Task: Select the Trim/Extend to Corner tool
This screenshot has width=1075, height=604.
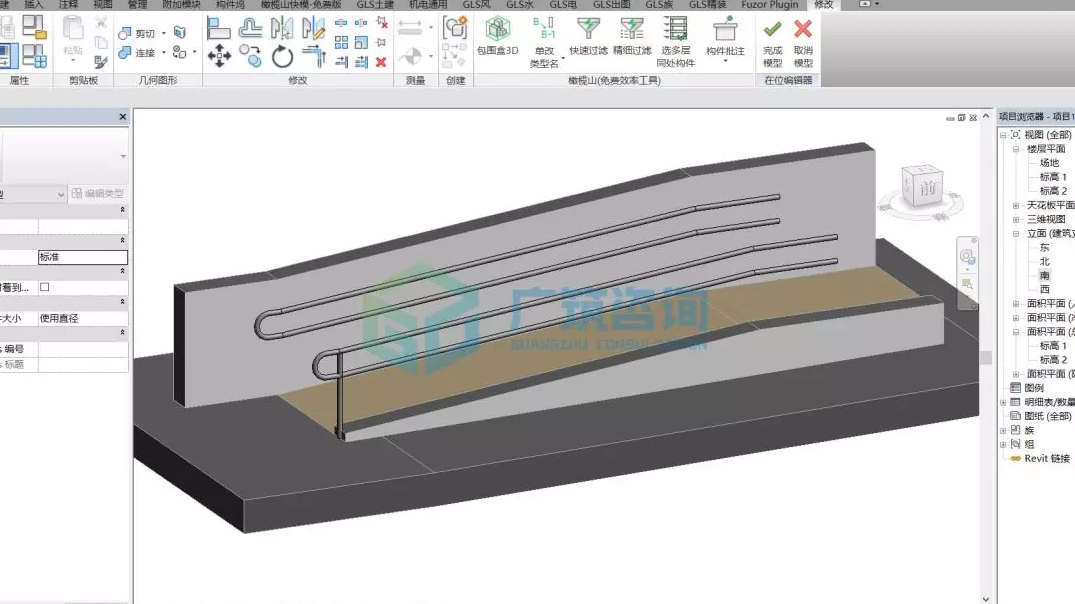Action: point(313,56)
